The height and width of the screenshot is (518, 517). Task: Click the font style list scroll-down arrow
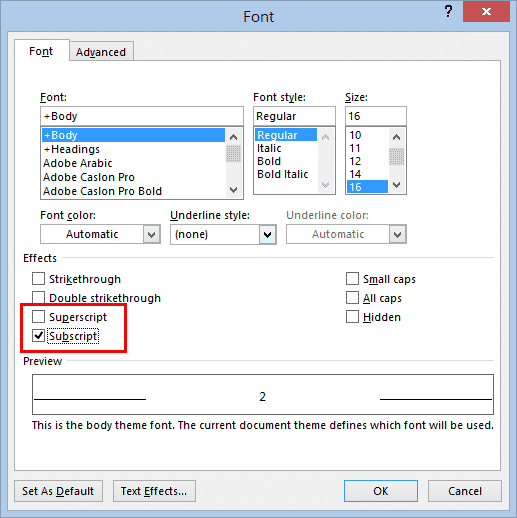pos(325,184)
